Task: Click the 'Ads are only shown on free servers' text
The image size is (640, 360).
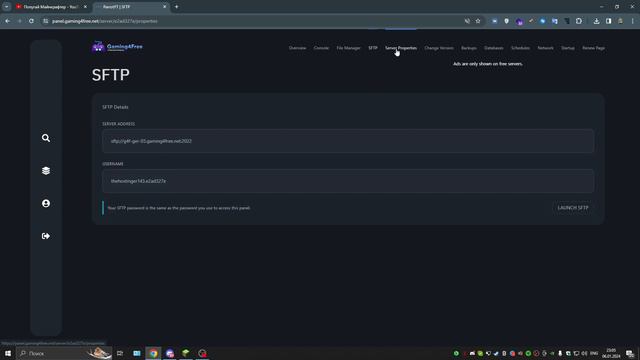Action: [487, 64]
